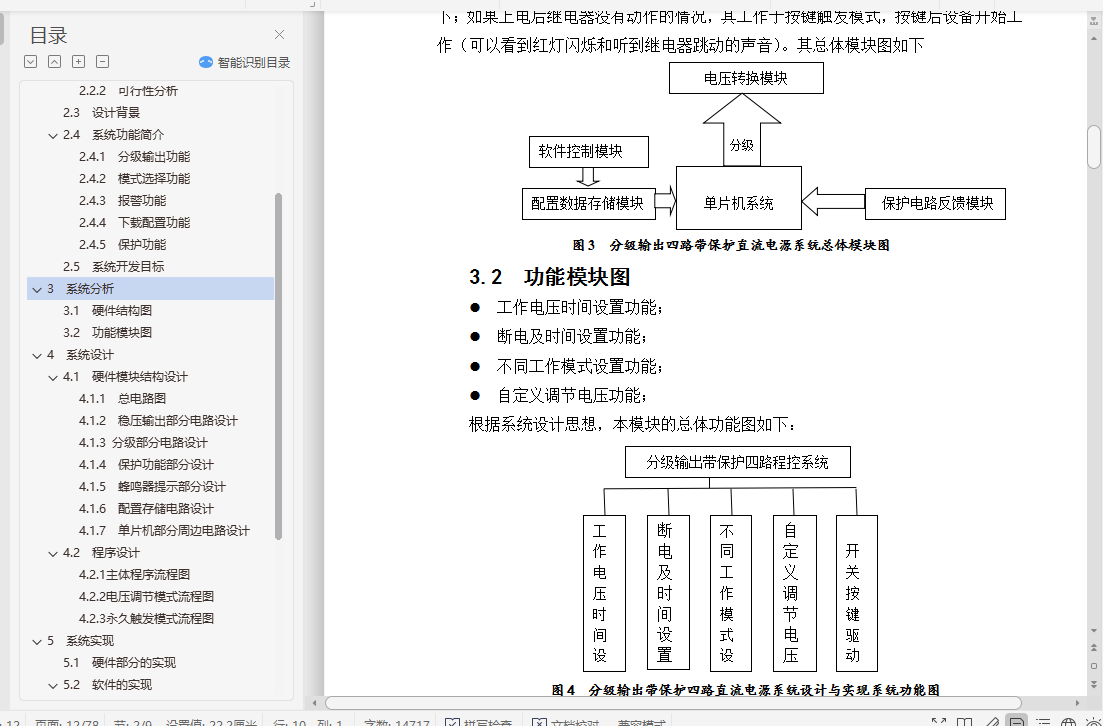The image size is (1103, 726).
Task: Click the 图3 figure caption text
Action: point(732,245)
